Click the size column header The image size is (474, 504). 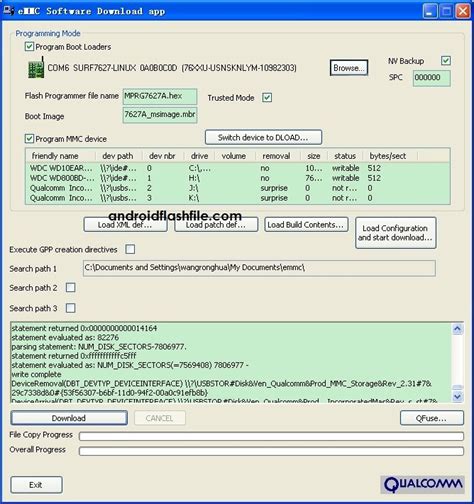click(314, 156)
